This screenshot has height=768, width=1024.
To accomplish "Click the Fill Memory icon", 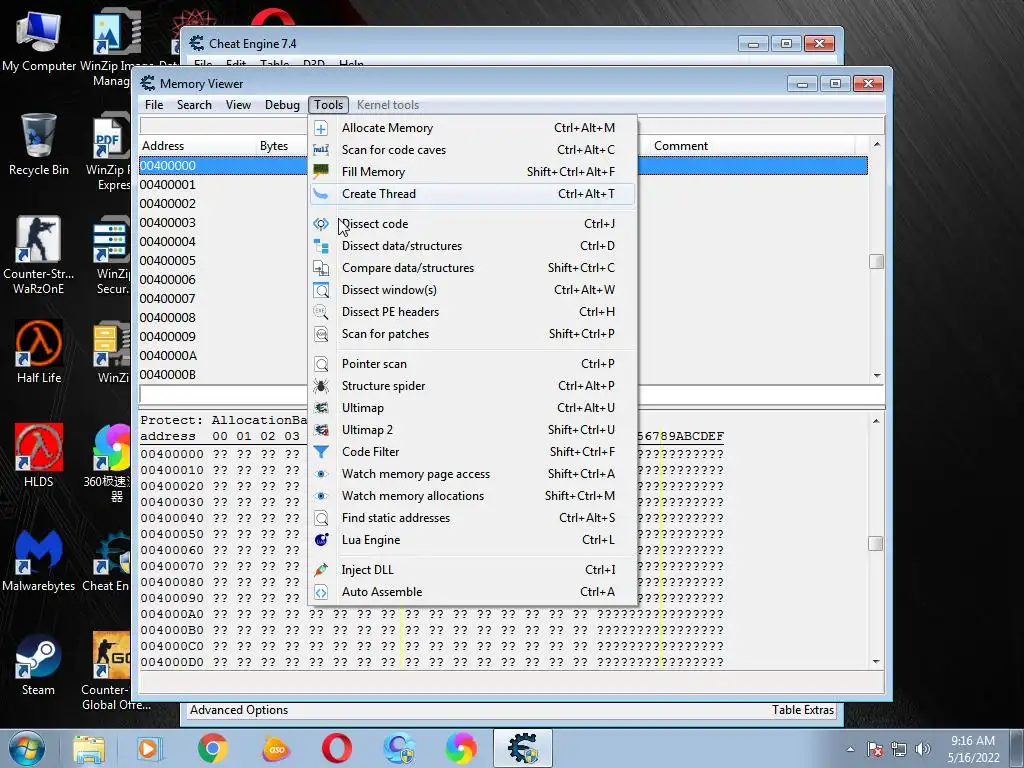I will [x=321, y=172].
